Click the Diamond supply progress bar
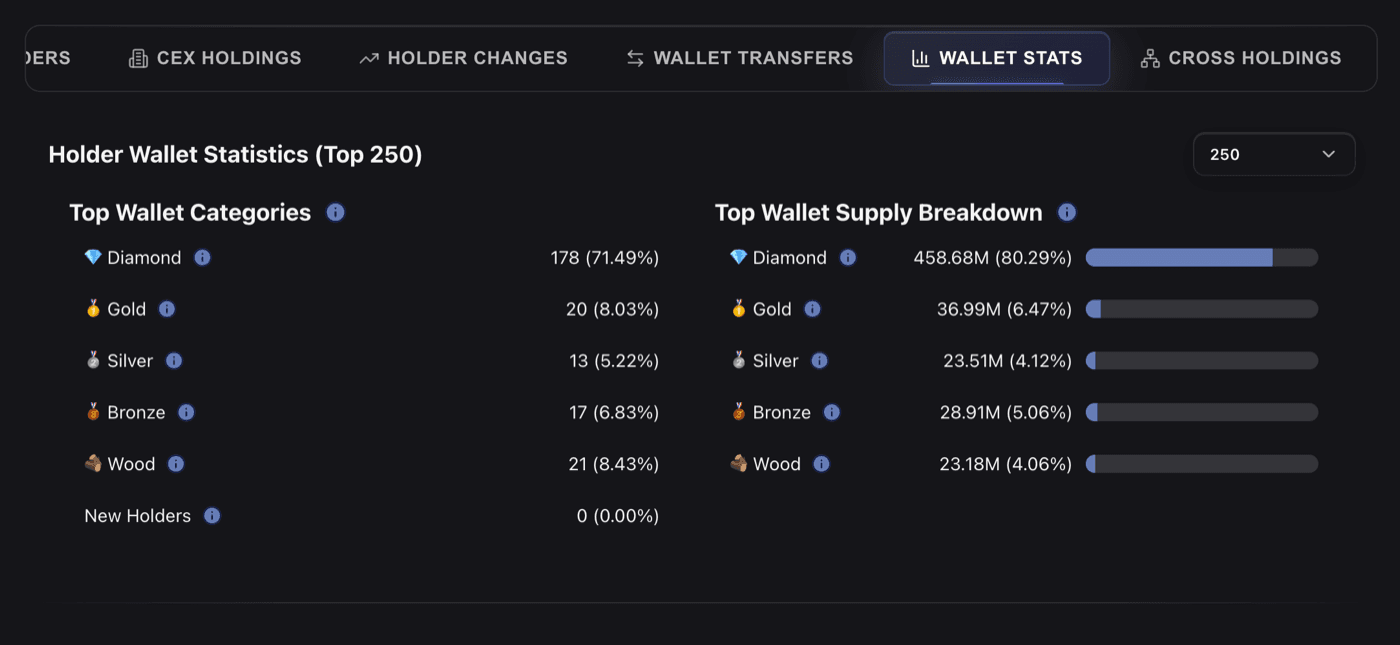1400x645 pixels. click(x=1201, y=257)
